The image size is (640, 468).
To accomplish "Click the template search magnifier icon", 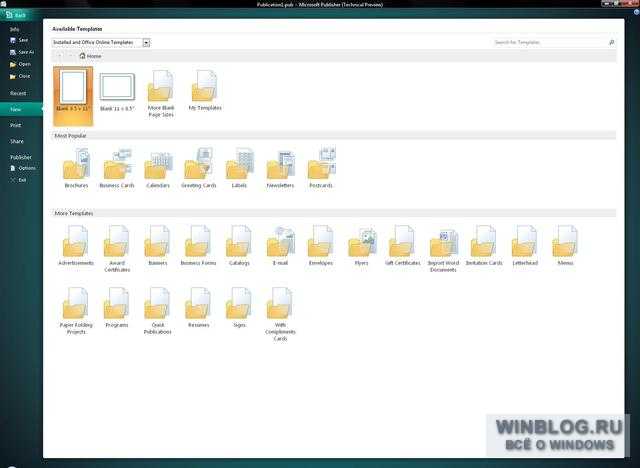I will (x=611, y=42).
